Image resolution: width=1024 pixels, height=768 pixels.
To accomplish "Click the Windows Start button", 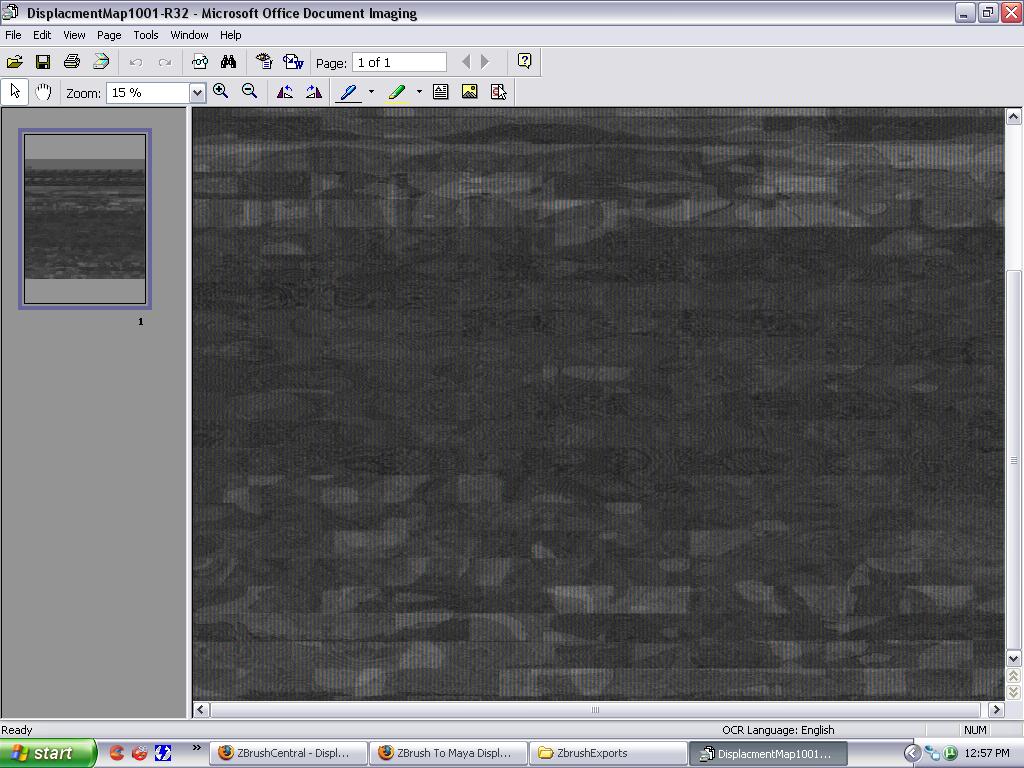I will click(47, 753).
